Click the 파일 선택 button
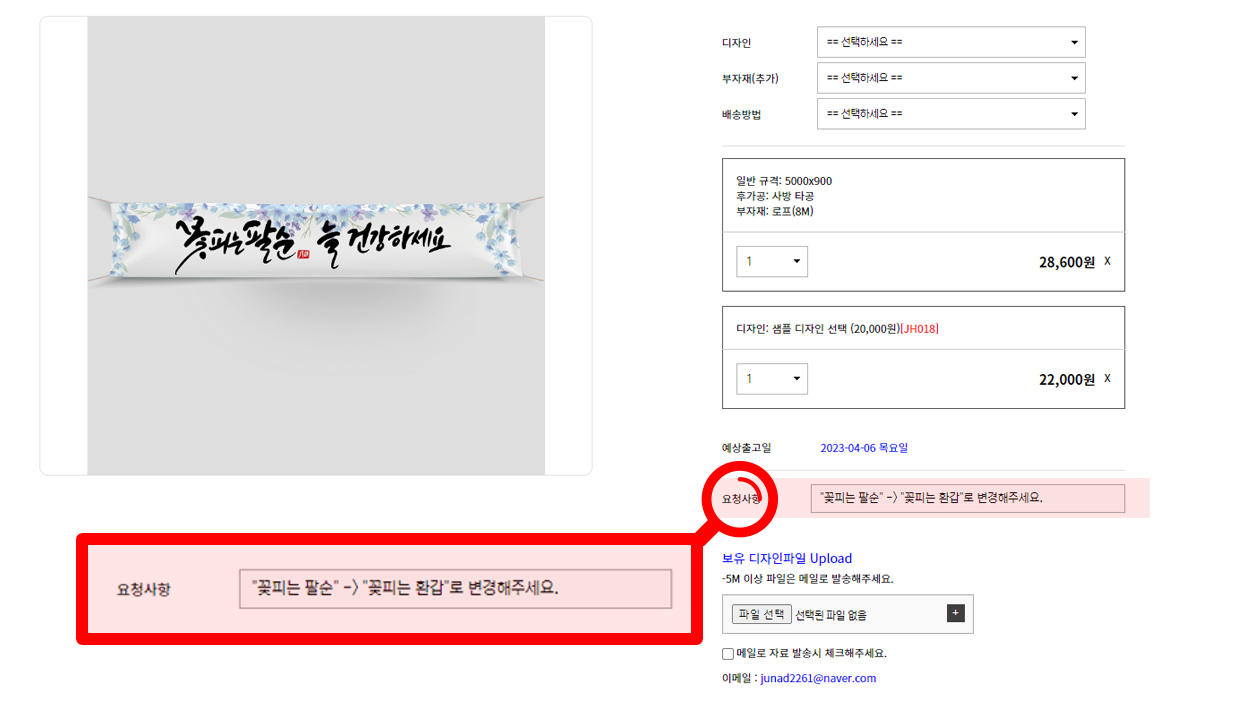This screenshot has width=1240, height=707. [761, 614]
